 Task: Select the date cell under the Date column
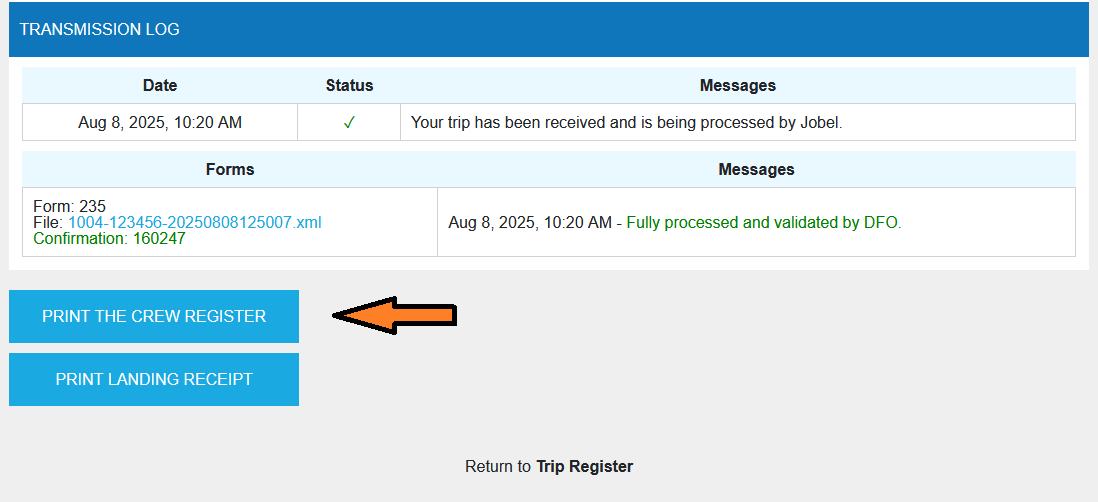[160, 123]
